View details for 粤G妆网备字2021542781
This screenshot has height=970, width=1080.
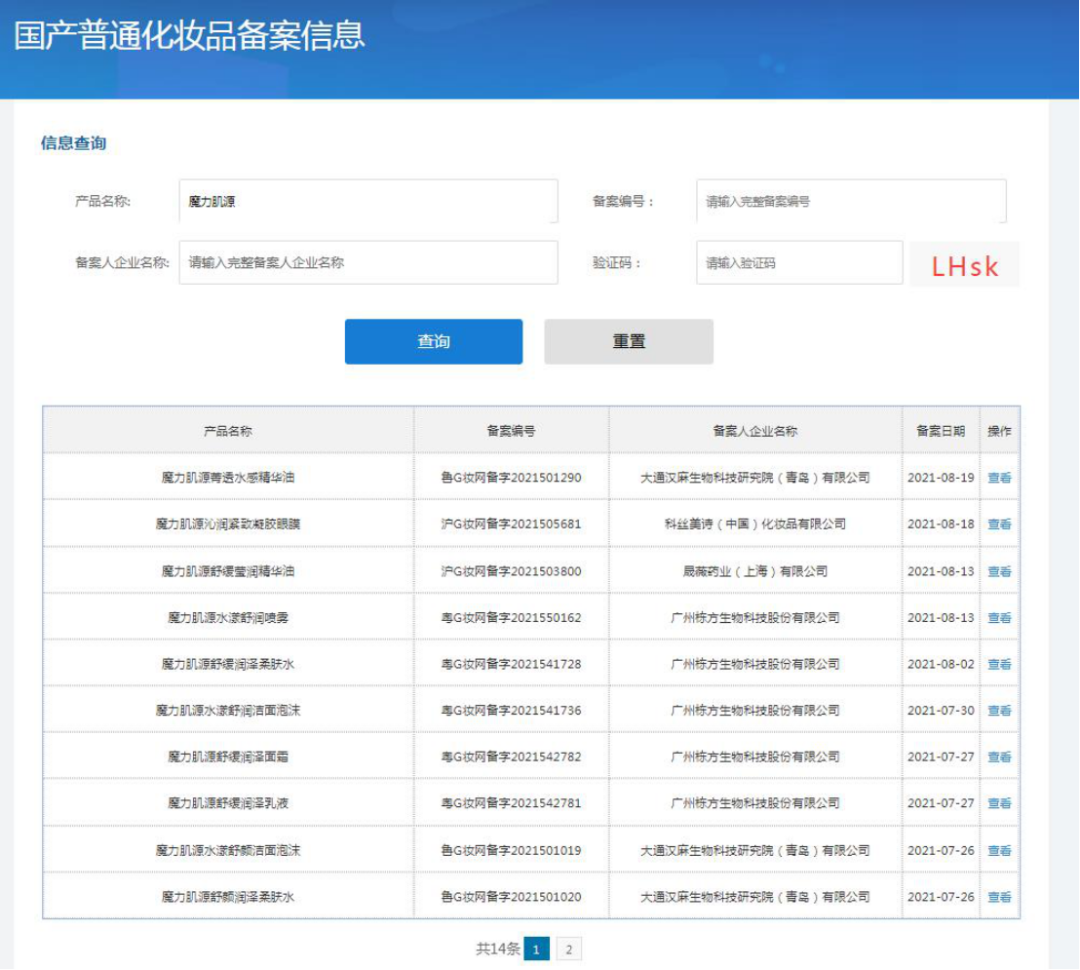(999, 803)
